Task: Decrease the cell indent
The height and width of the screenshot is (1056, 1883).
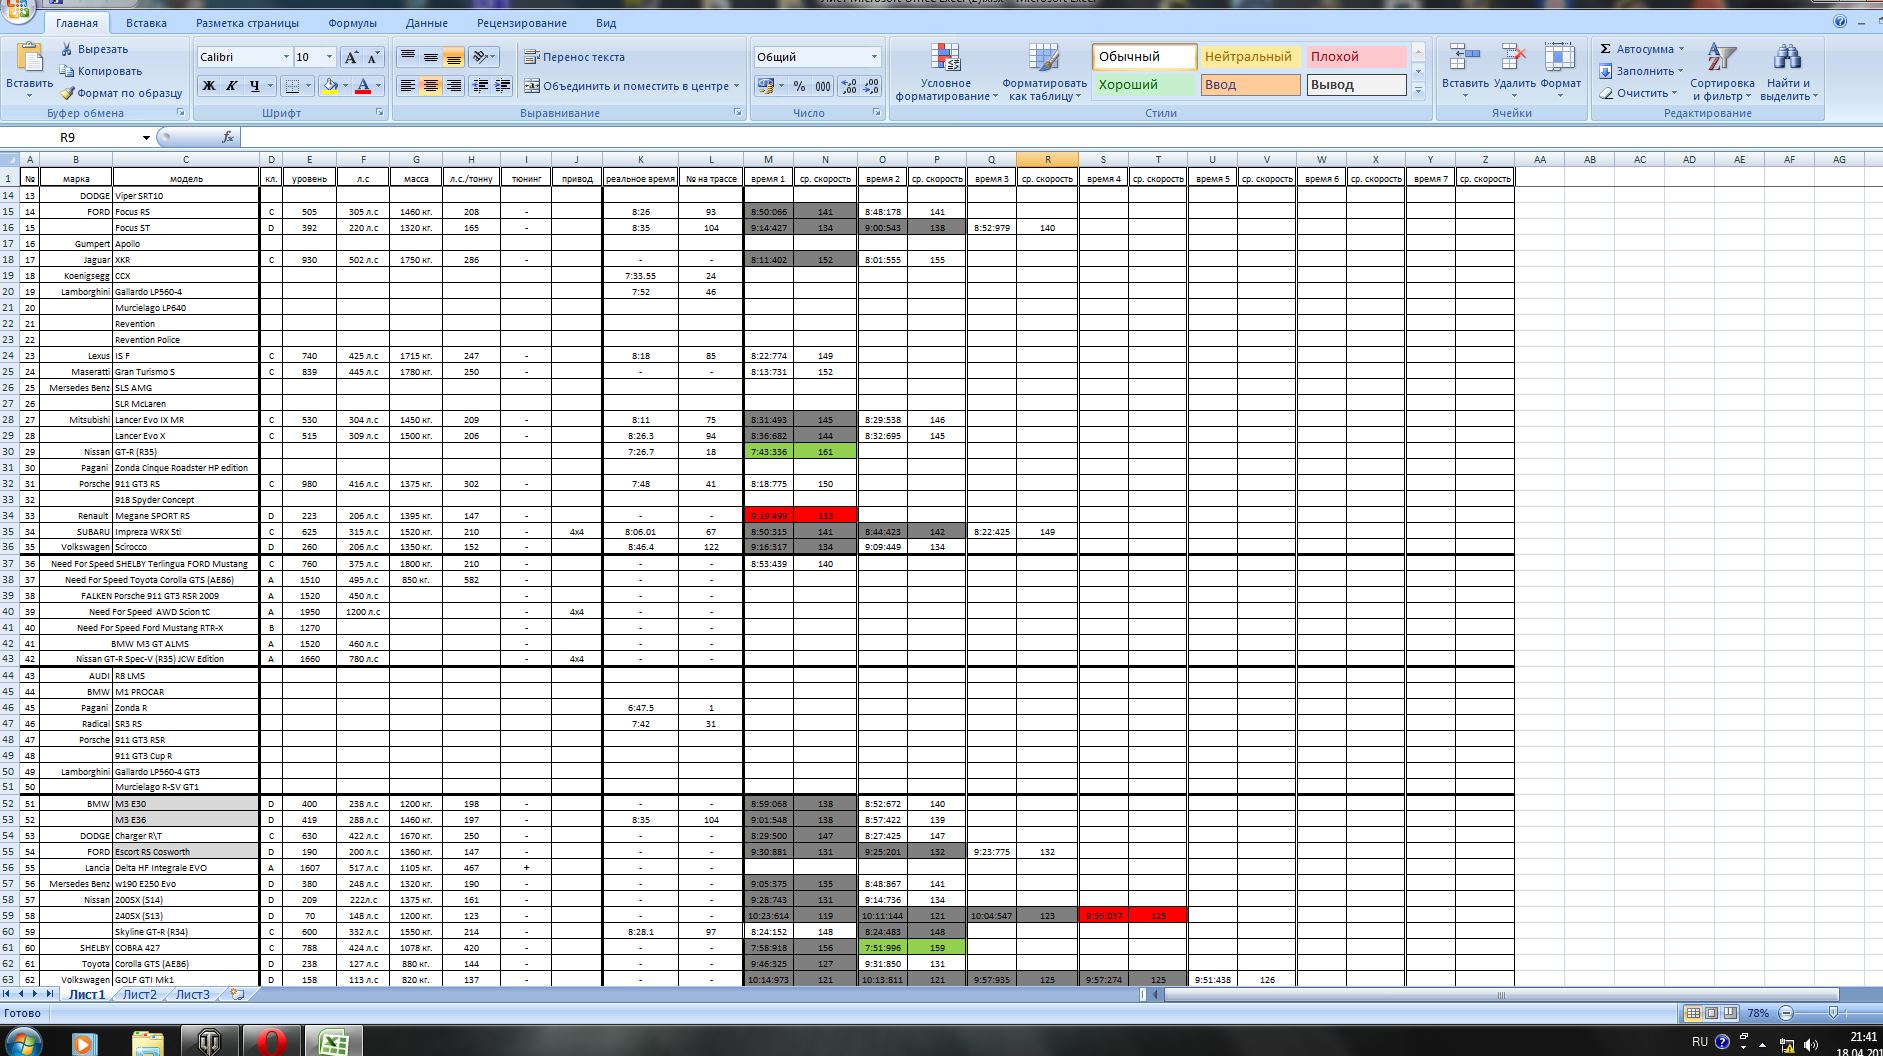Action: [x=480, y=86]
